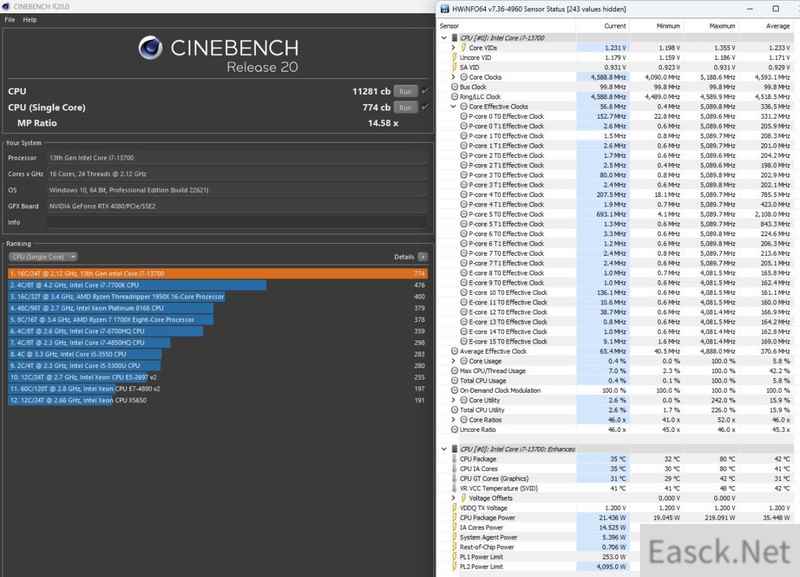
Task: Click the Cinebench title bar app icon
Action: tap(6, 6)
